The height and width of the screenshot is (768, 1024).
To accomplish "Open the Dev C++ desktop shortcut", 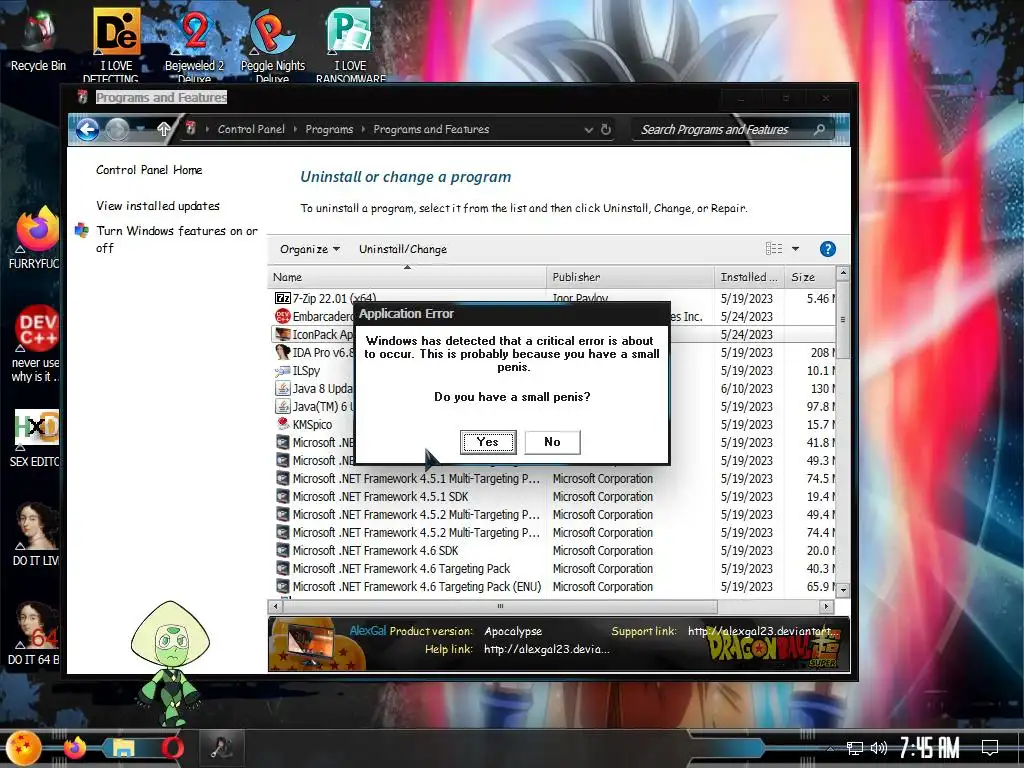I will (36, 344).
